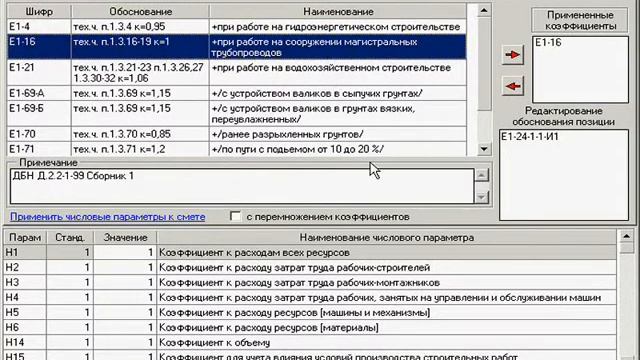The height and width of the screenshot is (360, 640).
Task: Select the H4 parameter row
Action: point(310,298)
